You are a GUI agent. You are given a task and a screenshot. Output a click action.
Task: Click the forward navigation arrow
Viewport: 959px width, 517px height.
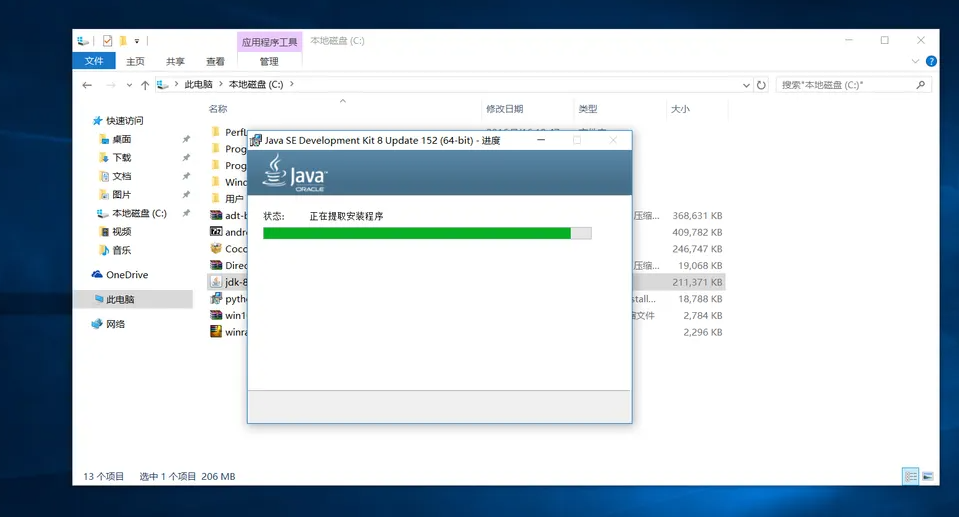coord(111,85)
